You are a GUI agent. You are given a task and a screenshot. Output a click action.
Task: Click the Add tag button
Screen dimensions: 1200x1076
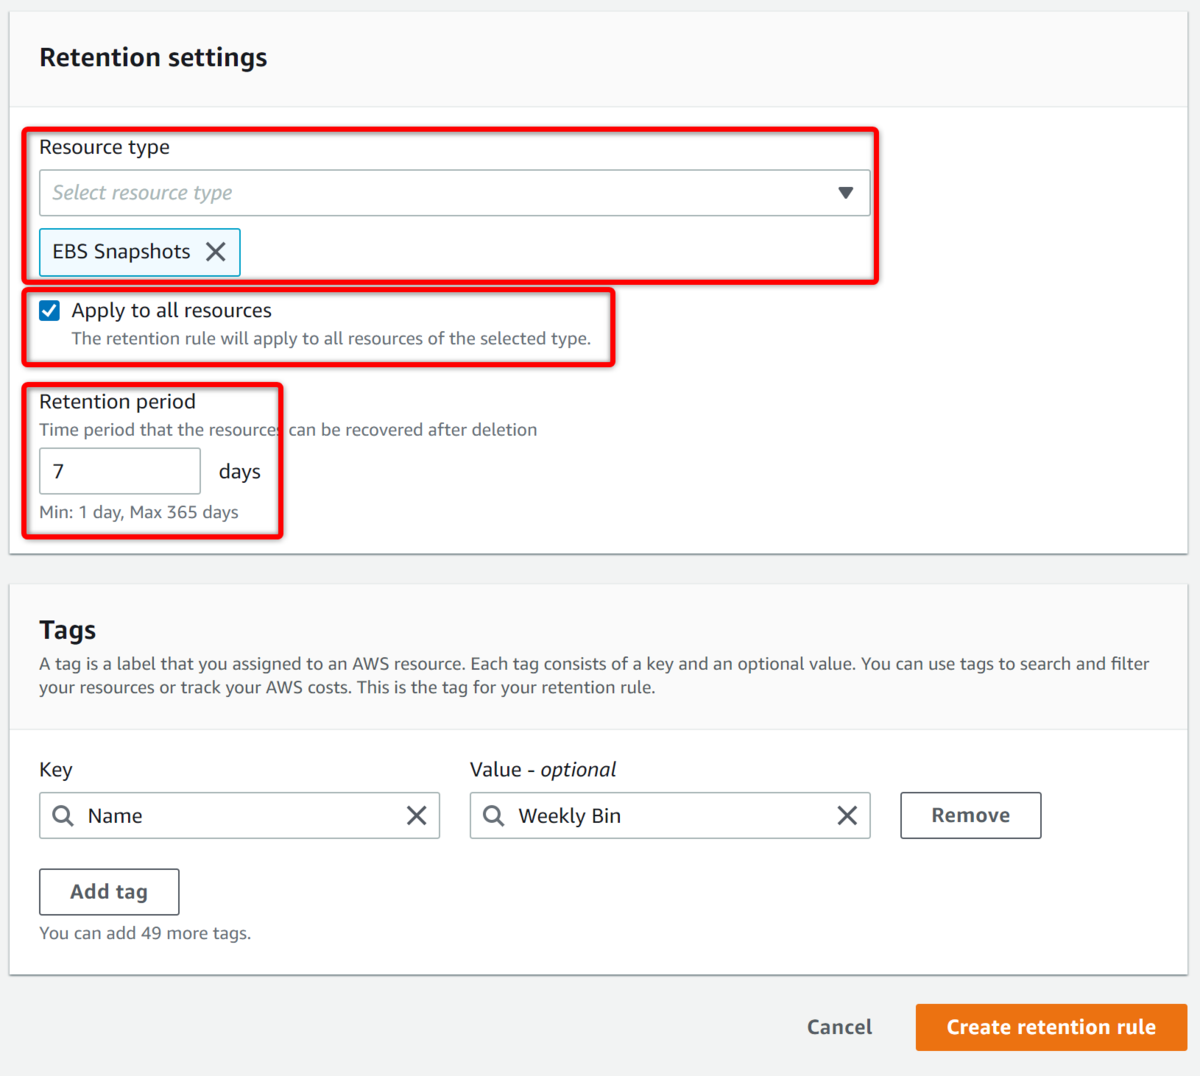coord(109,892)
